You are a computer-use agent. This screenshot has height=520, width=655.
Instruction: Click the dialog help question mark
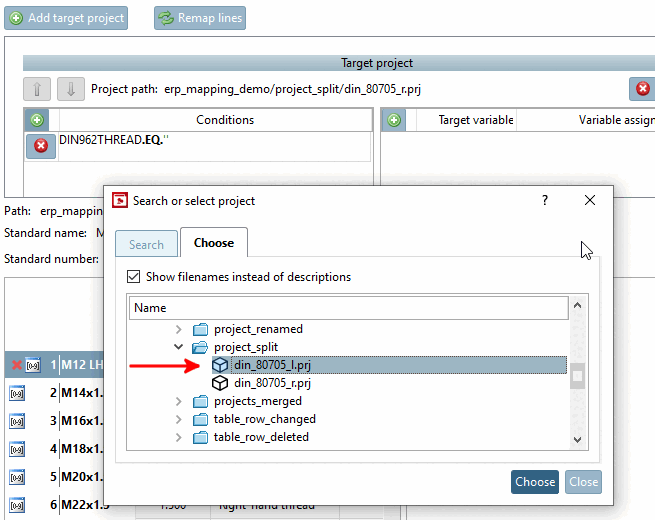(x=545, y=200)
